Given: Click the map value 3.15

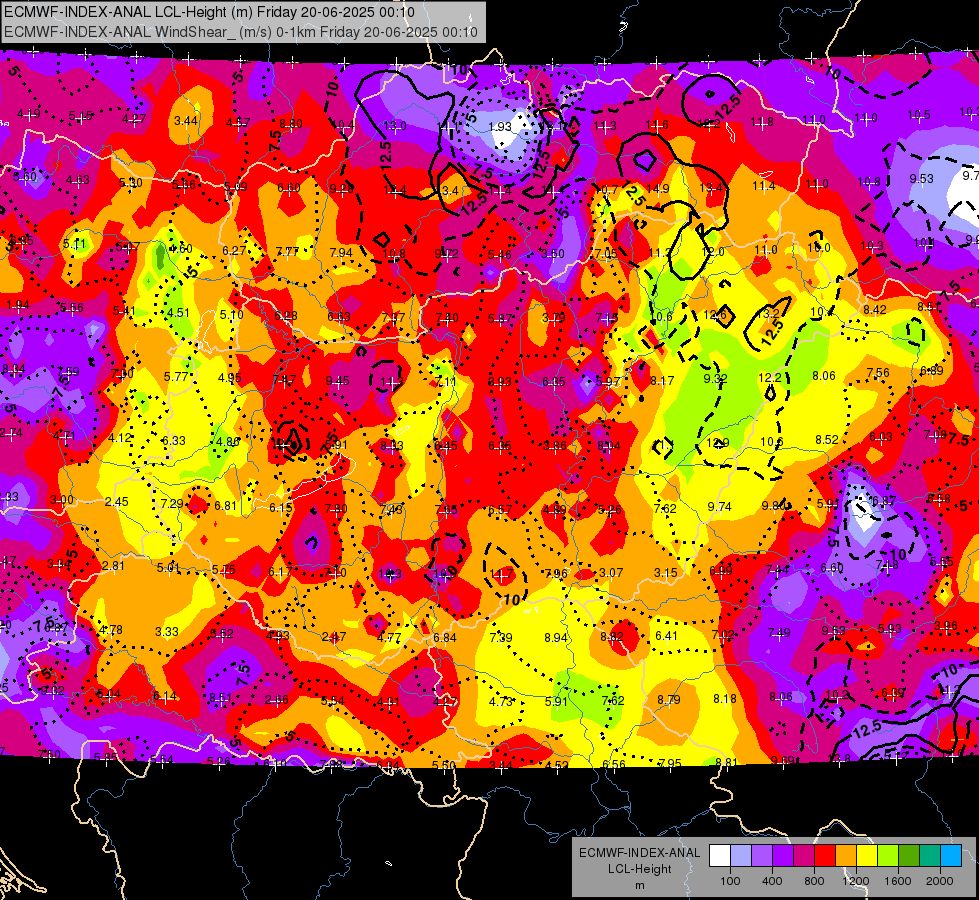Looking at the screenshot, I should tap(666, 572).
